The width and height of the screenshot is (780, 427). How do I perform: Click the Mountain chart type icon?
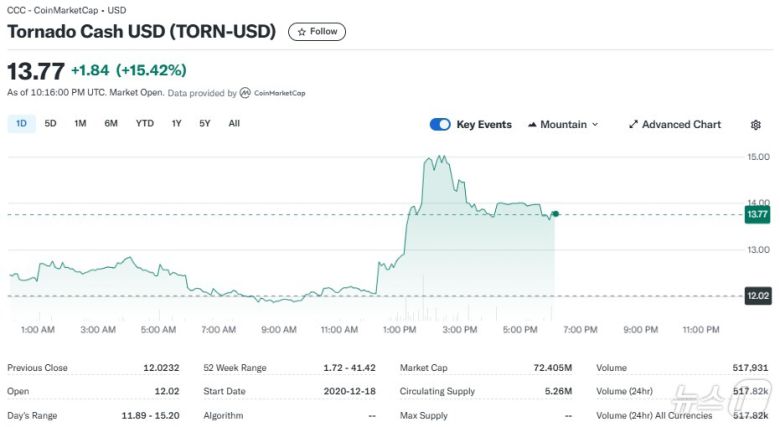[531, 125]
